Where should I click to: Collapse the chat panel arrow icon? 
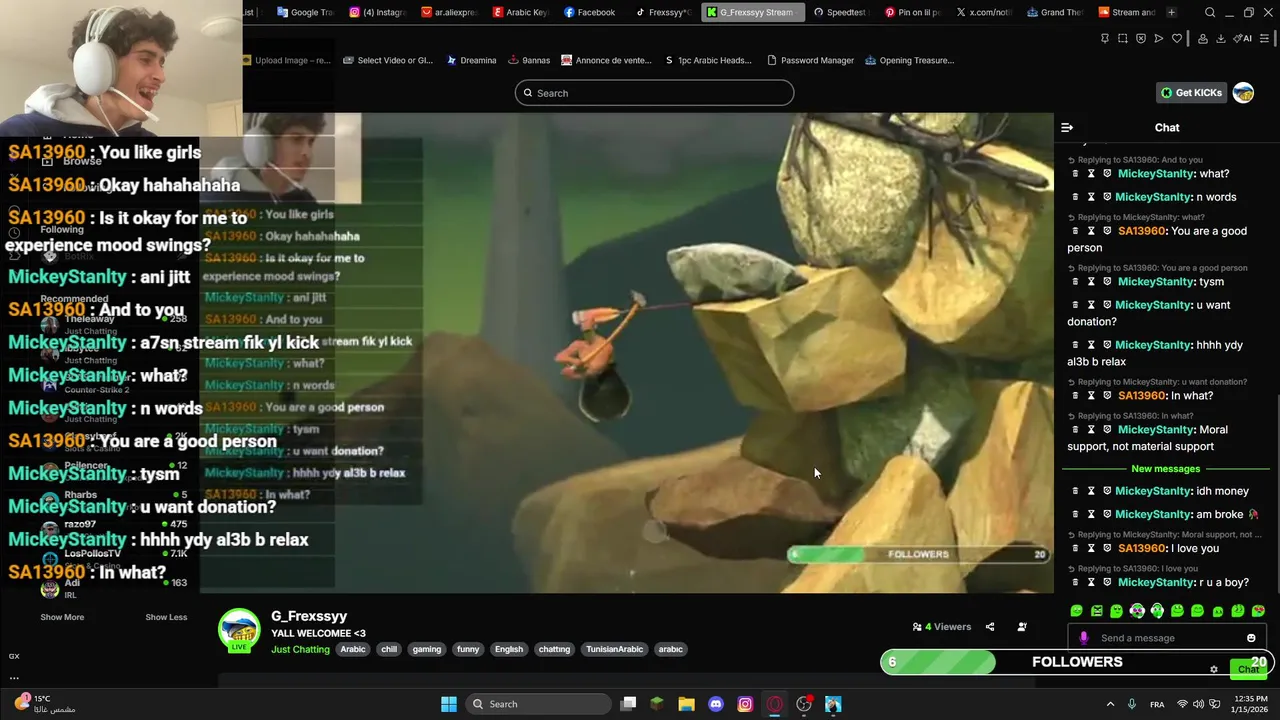1067,127
